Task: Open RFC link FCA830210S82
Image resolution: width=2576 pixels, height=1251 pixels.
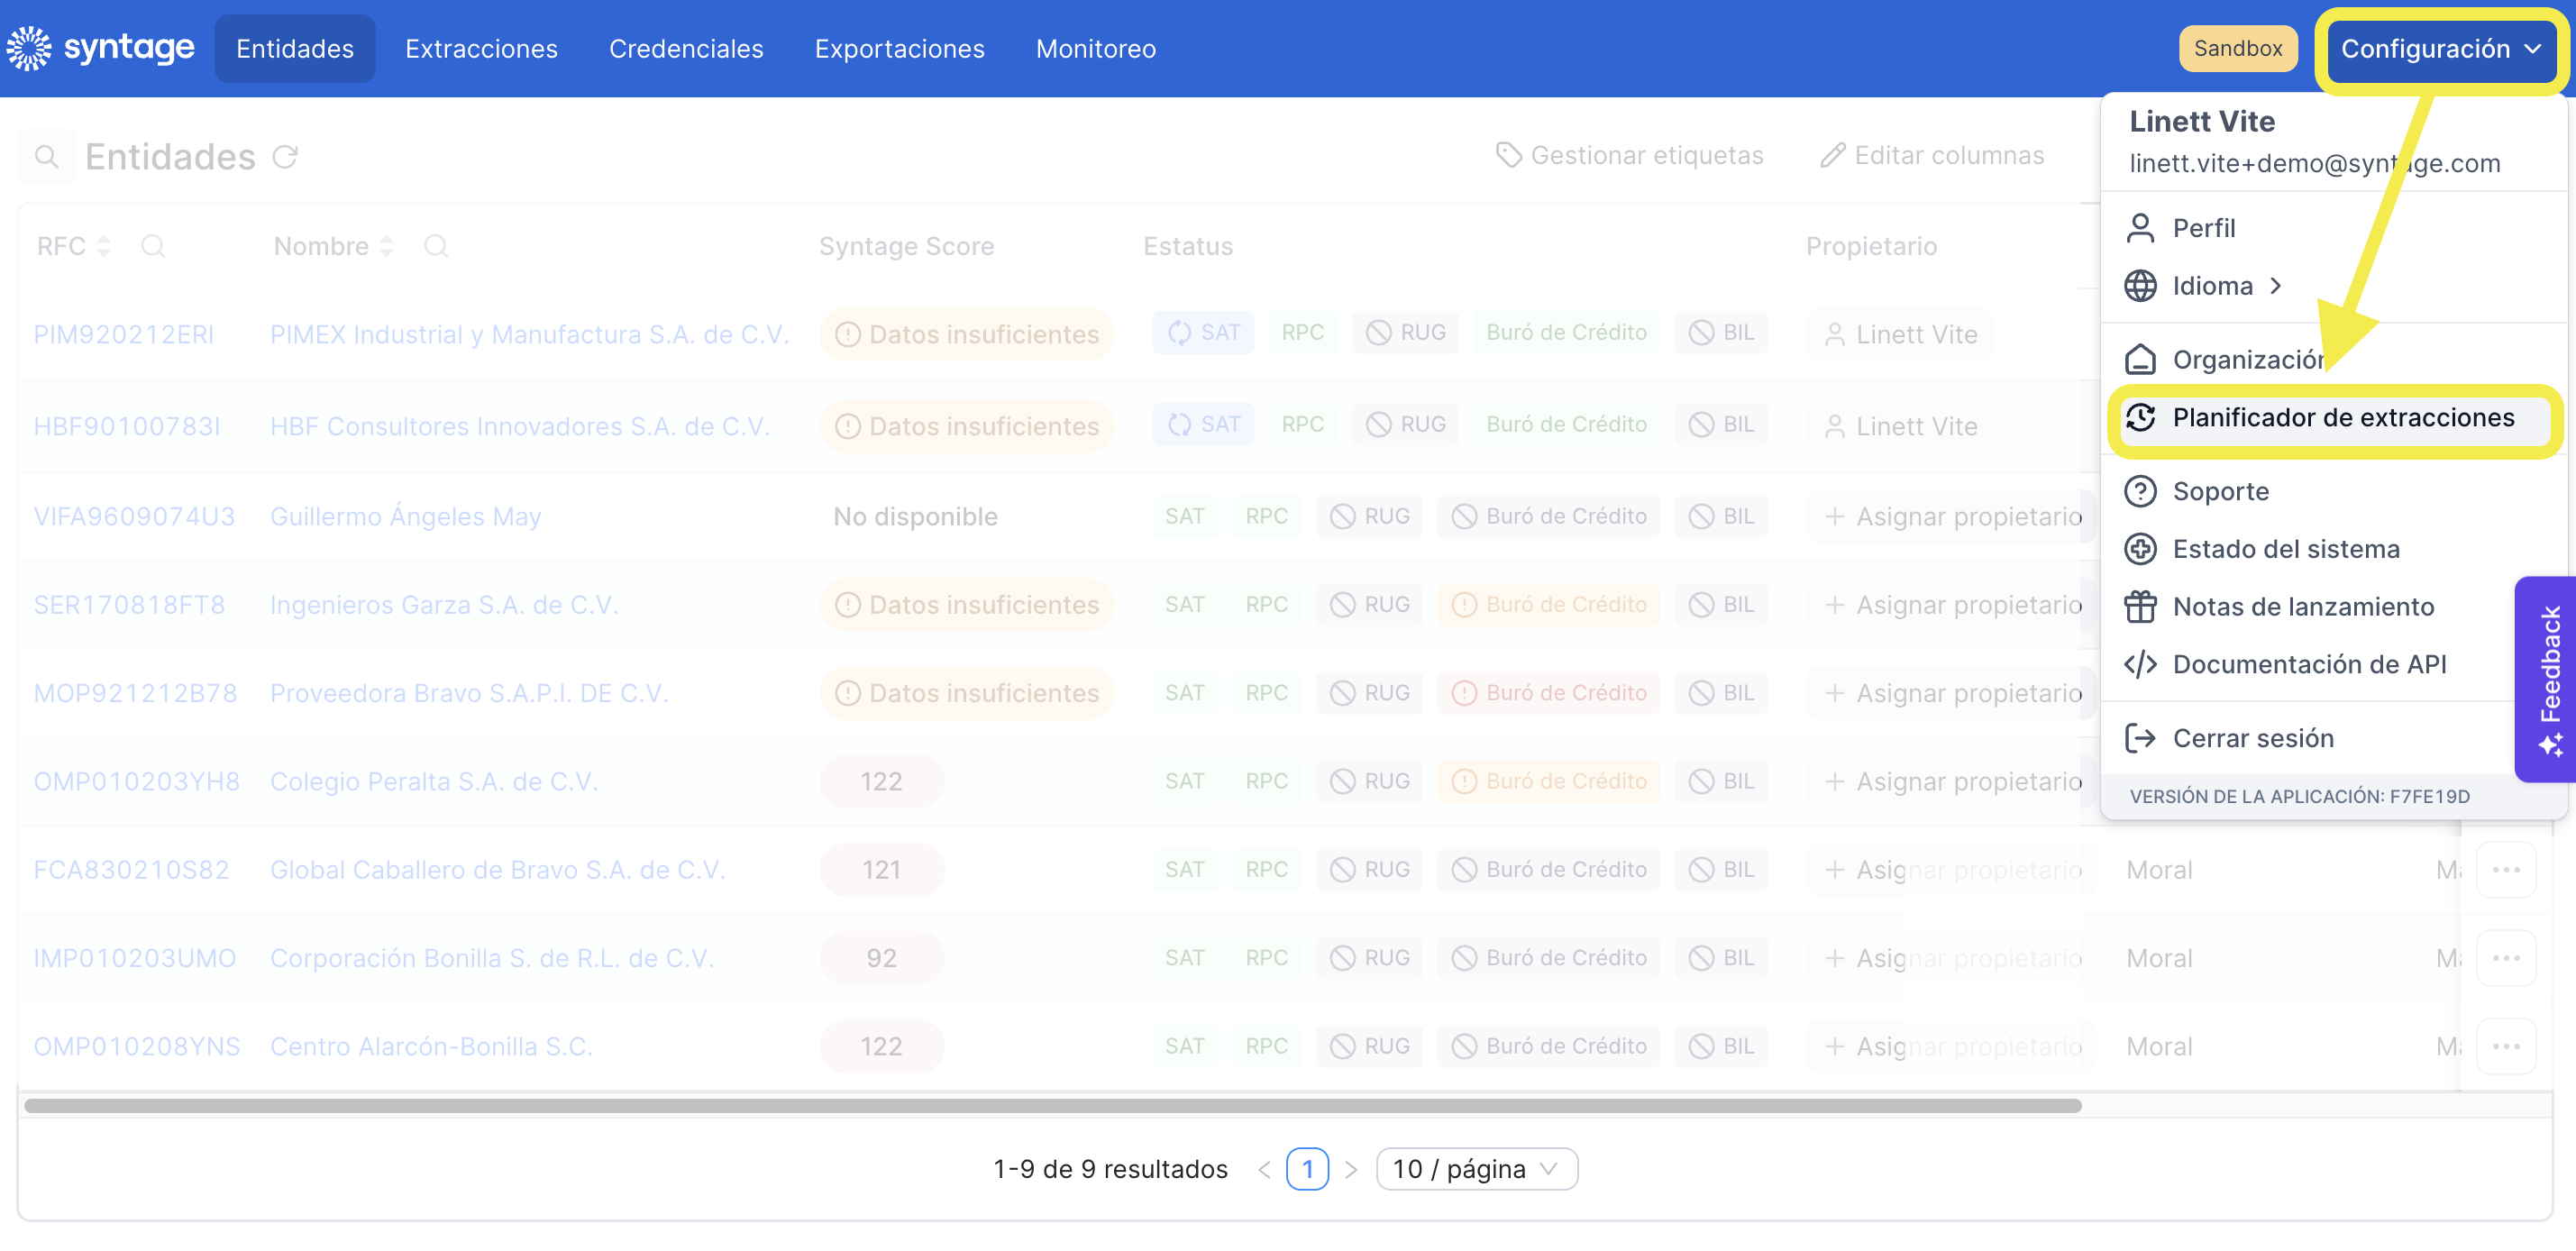Action: [131, 870]
